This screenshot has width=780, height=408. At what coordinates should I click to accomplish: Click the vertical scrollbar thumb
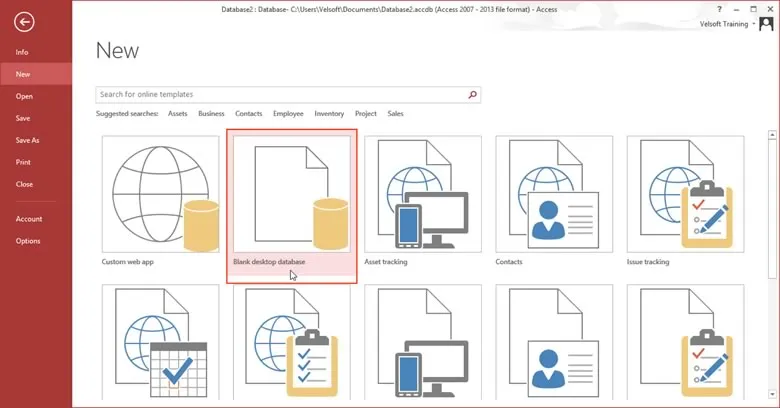tap(772, 209)
